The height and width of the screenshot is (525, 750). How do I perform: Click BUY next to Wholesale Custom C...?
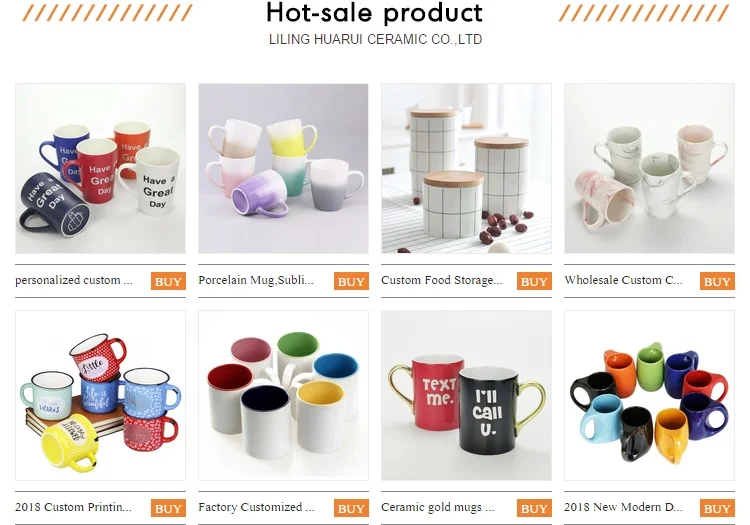click(717, 282)
